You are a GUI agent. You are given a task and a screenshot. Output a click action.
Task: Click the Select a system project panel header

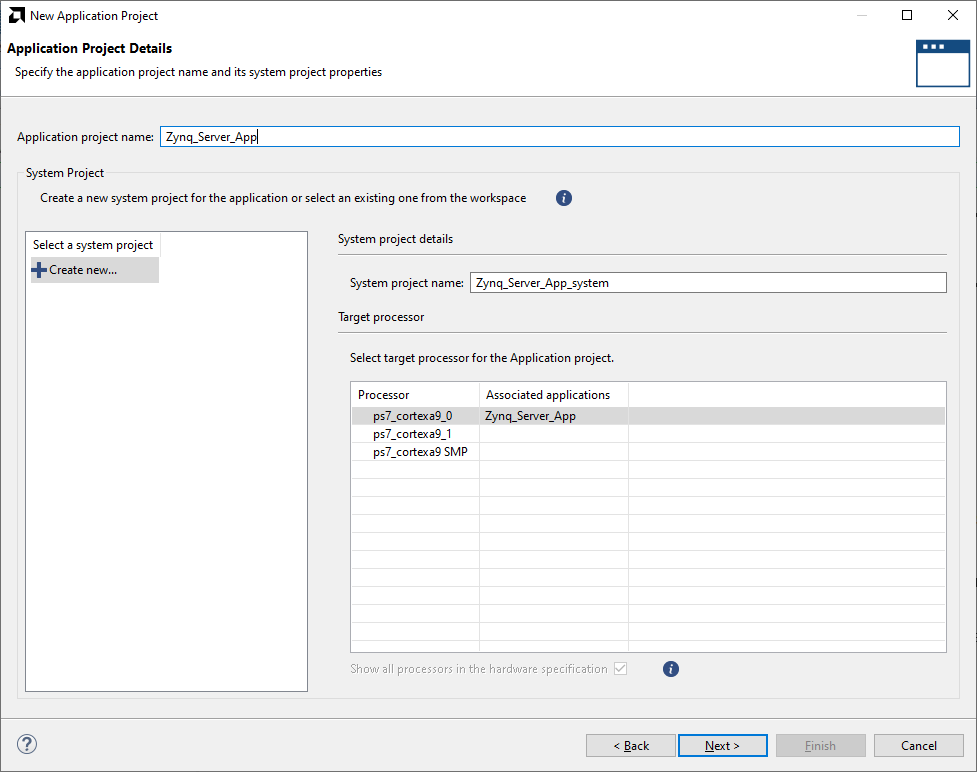pyautogui.click(x=92, y=244)
